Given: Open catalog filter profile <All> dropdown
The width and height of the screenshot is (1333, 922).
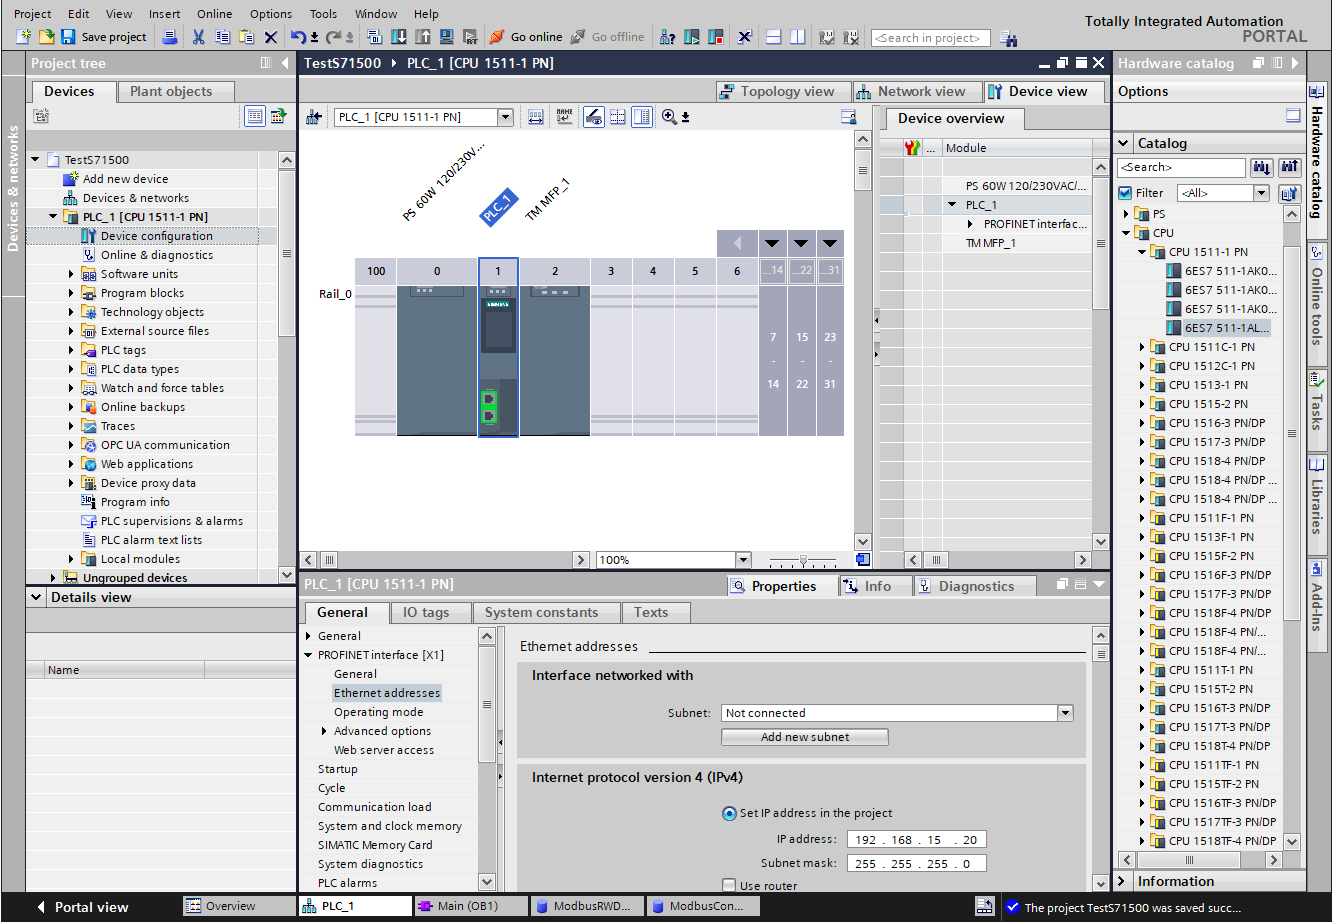Looking at the screenshot, I should pyautogui.click(x=1260, y=193).
